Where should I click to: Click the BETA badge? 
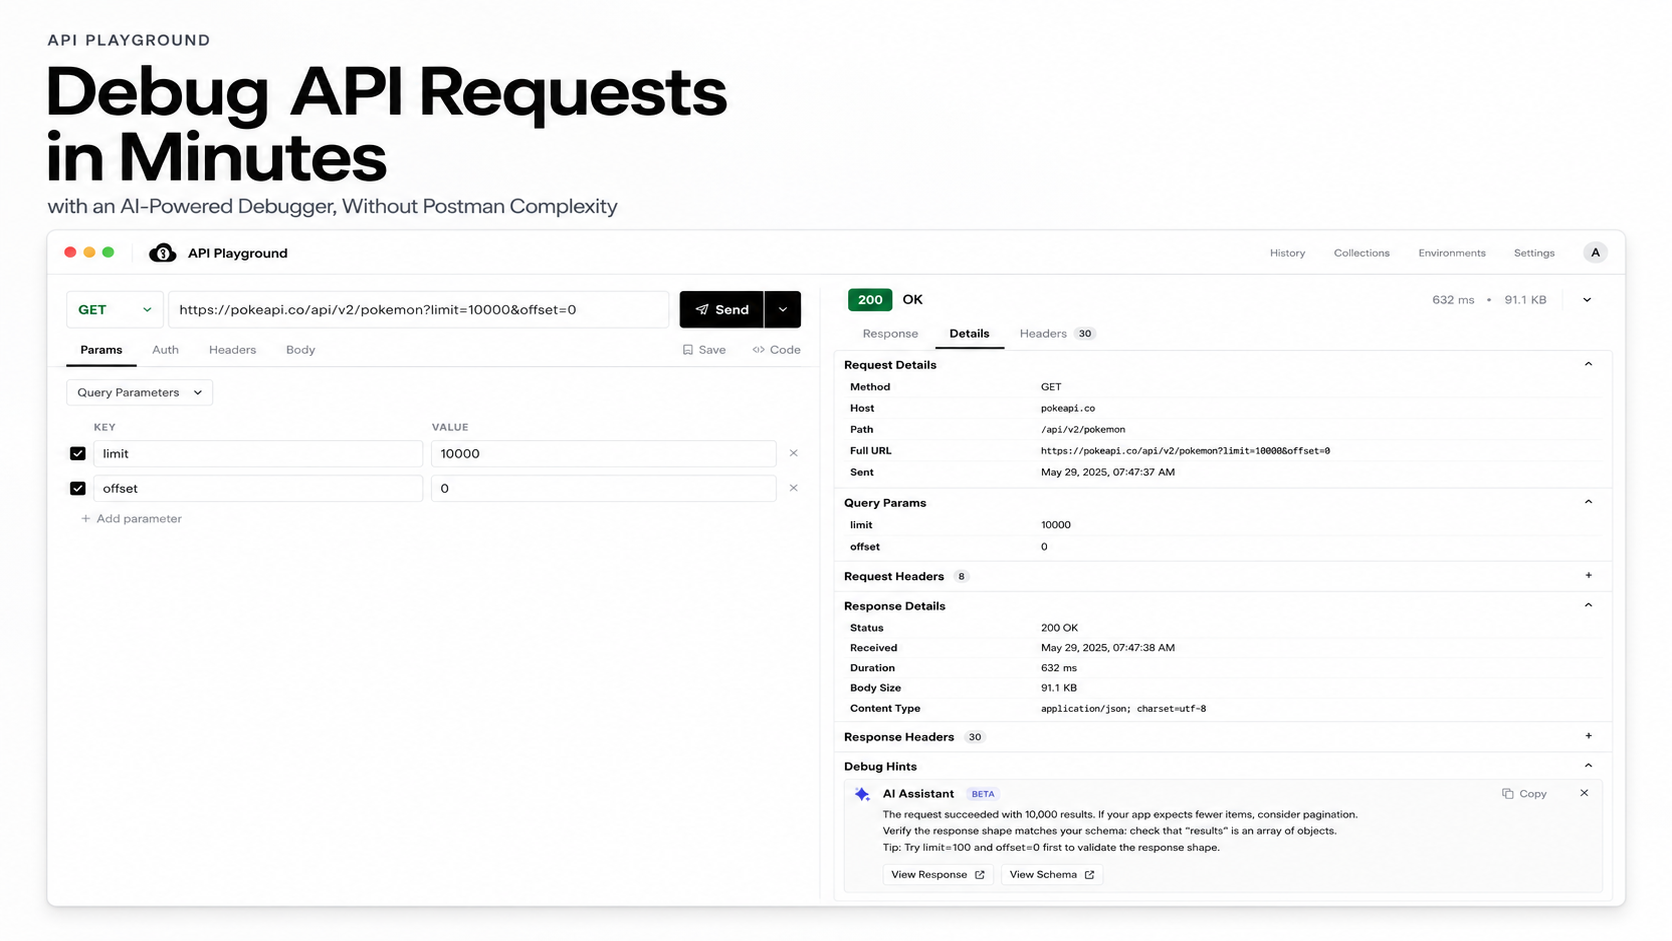pyautogui.click(x=983, y=794)
